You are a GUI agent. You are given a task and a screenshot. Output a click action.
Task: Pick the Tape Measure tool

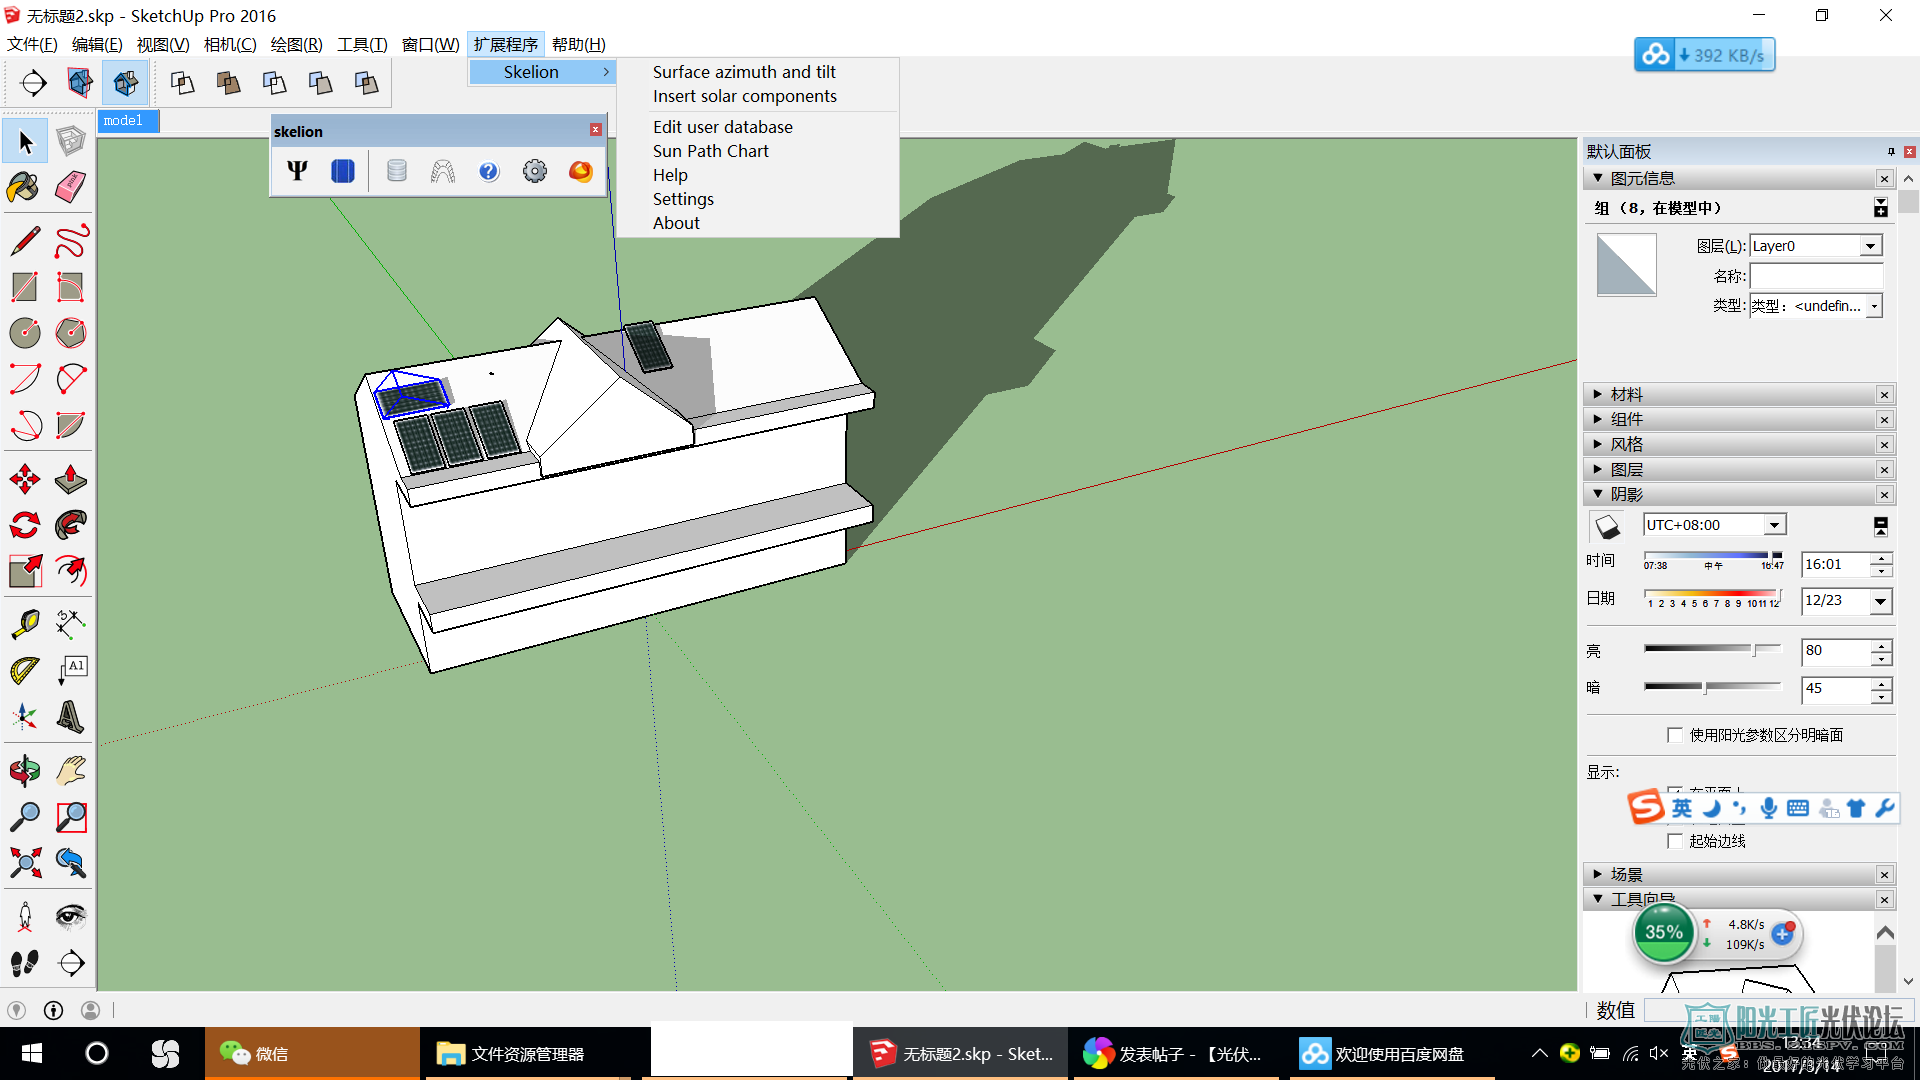pos(24,624)
